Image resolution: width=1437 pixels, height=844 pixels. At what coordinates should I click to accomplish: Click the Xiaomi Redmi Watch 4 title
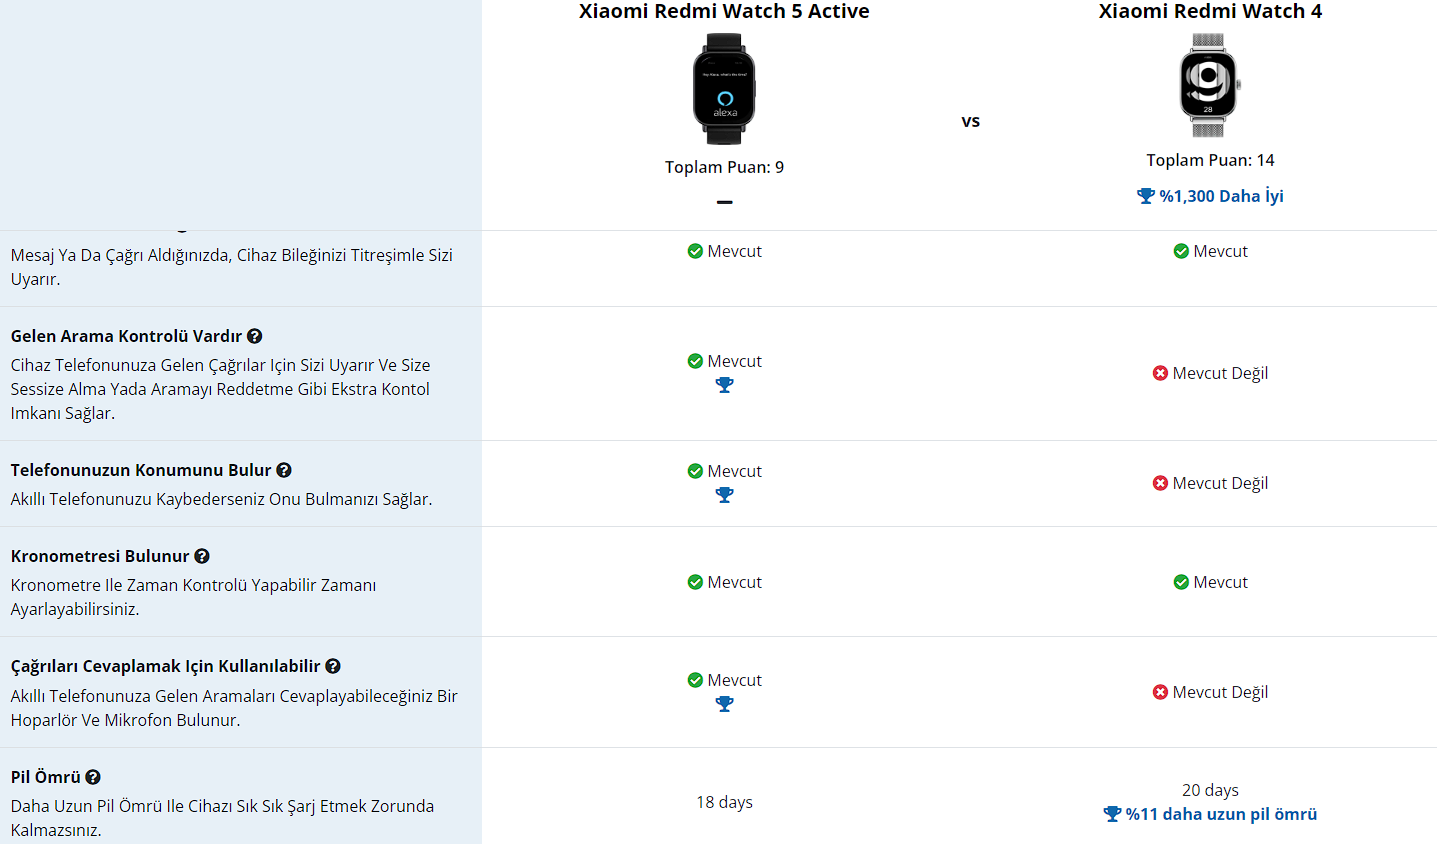click(1210, 12)
